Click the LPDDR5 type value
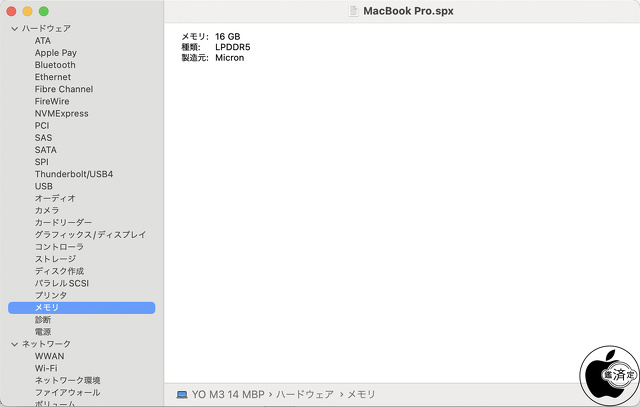This screenshot has width=640, height=407. coord(233,47)
